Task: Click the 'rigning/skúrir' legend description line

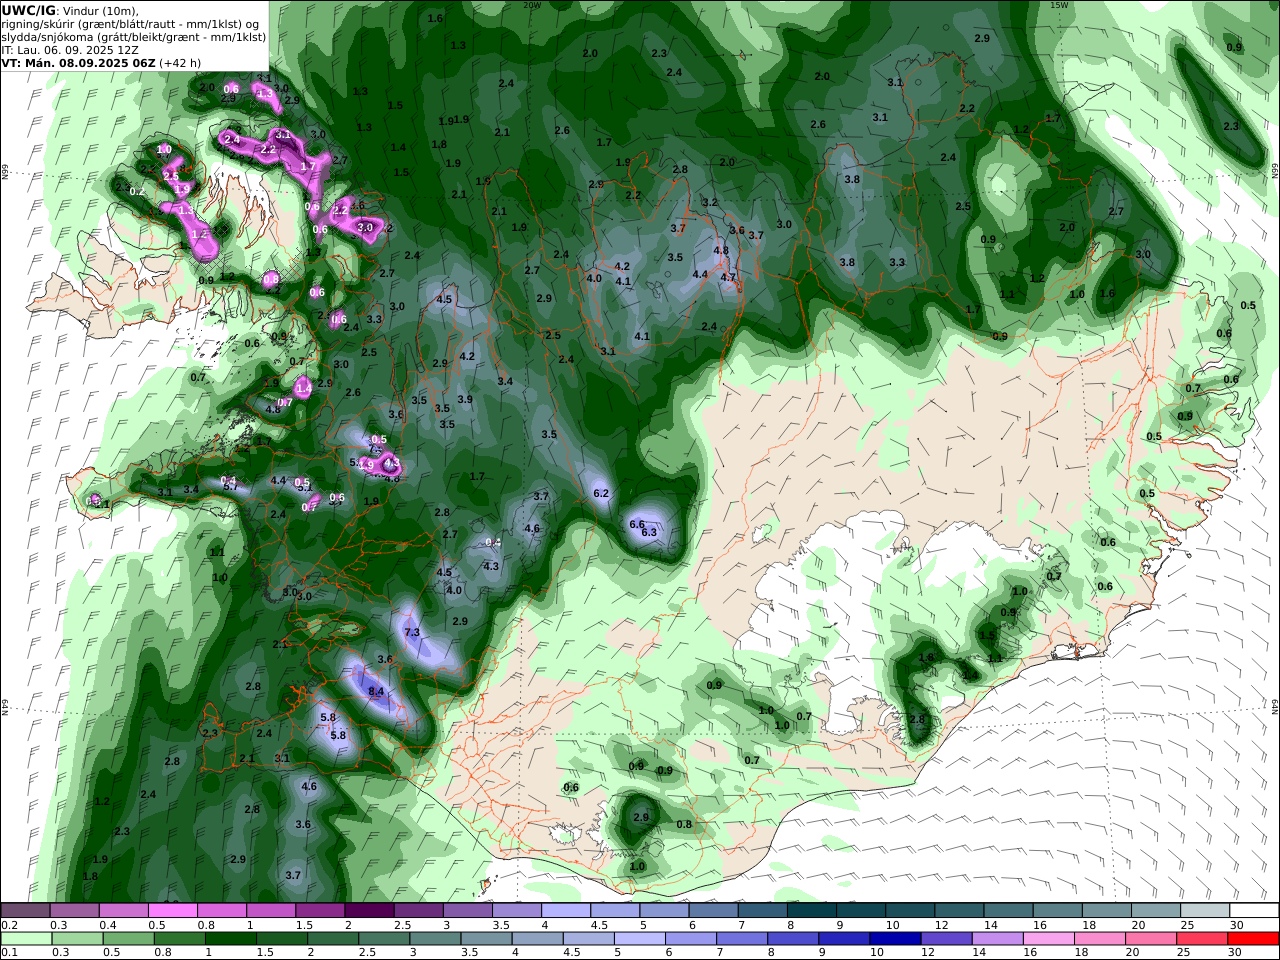Action: click(x=131, y=23)
